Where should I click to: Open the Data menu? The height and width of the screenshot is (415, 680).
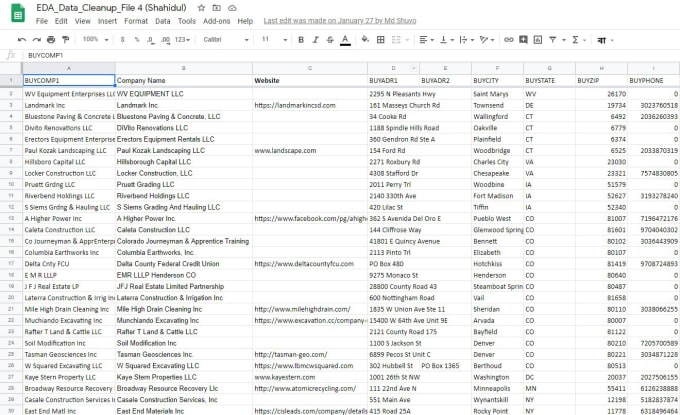point(163,21)
